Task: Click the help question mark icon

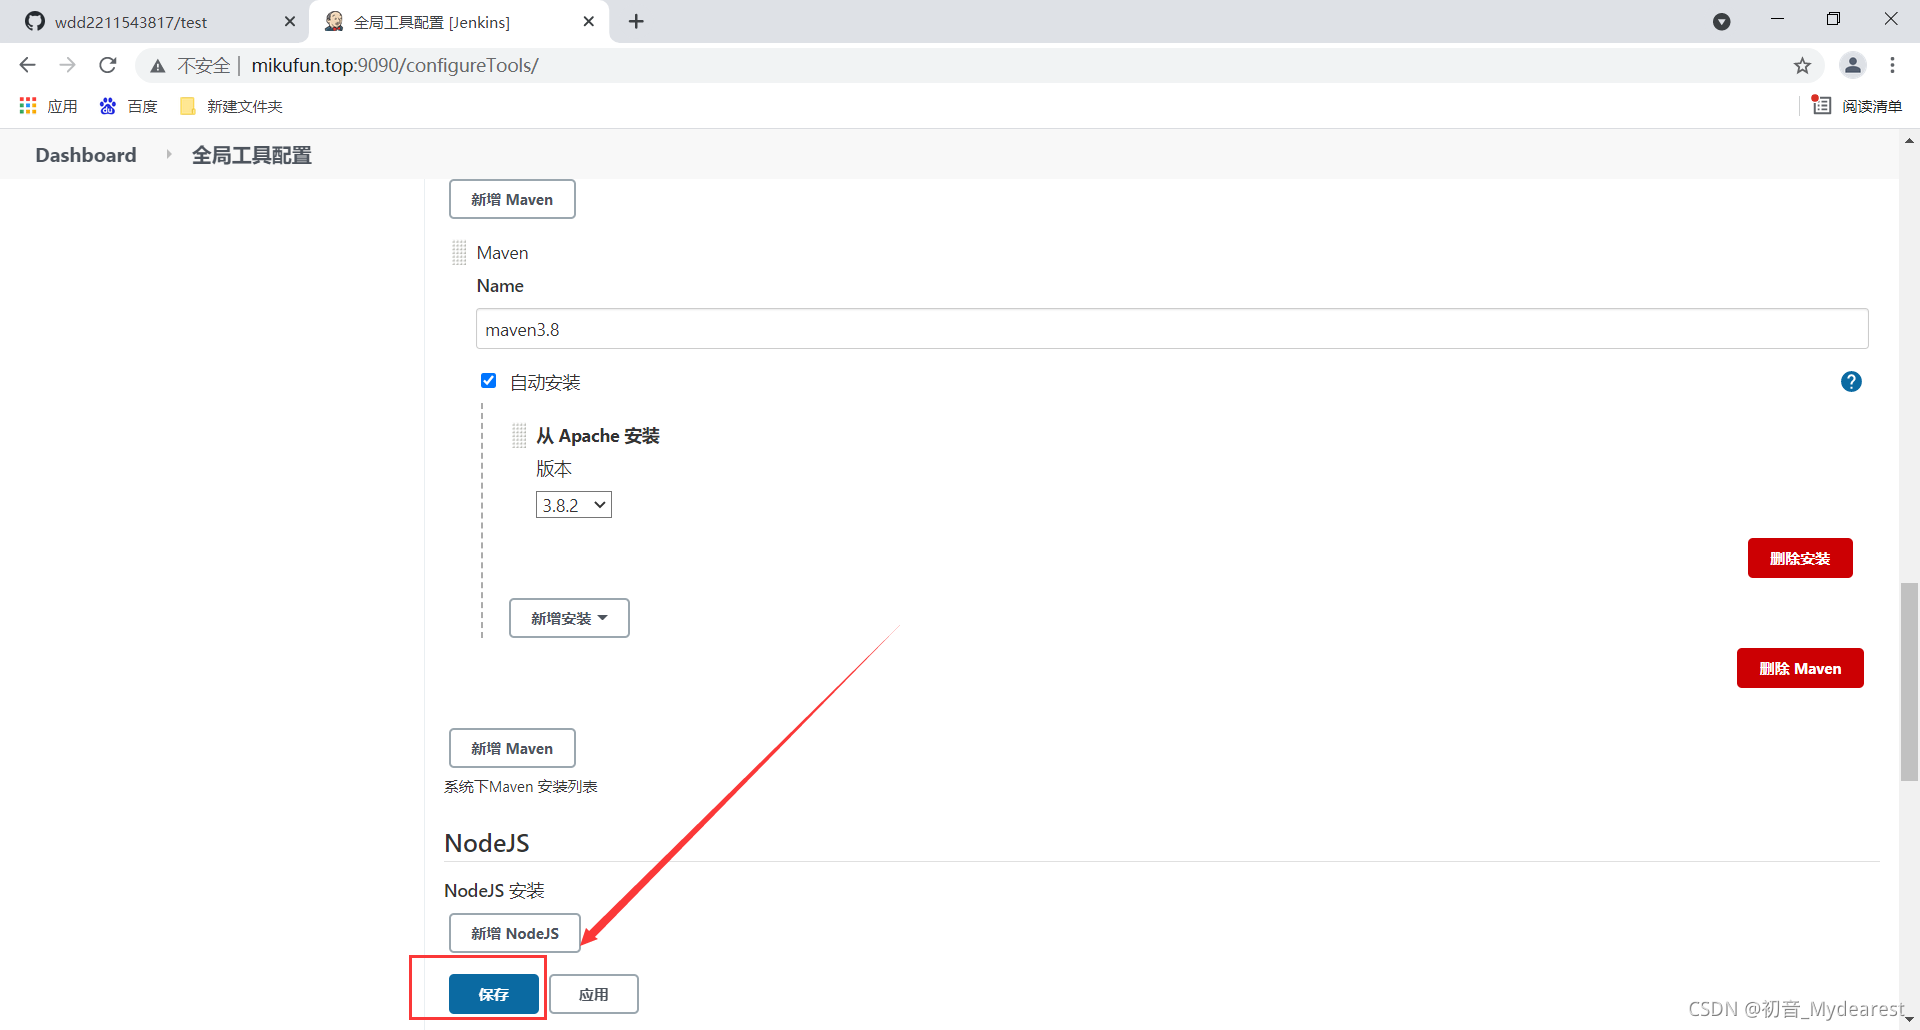Action: click(1851, 381)
